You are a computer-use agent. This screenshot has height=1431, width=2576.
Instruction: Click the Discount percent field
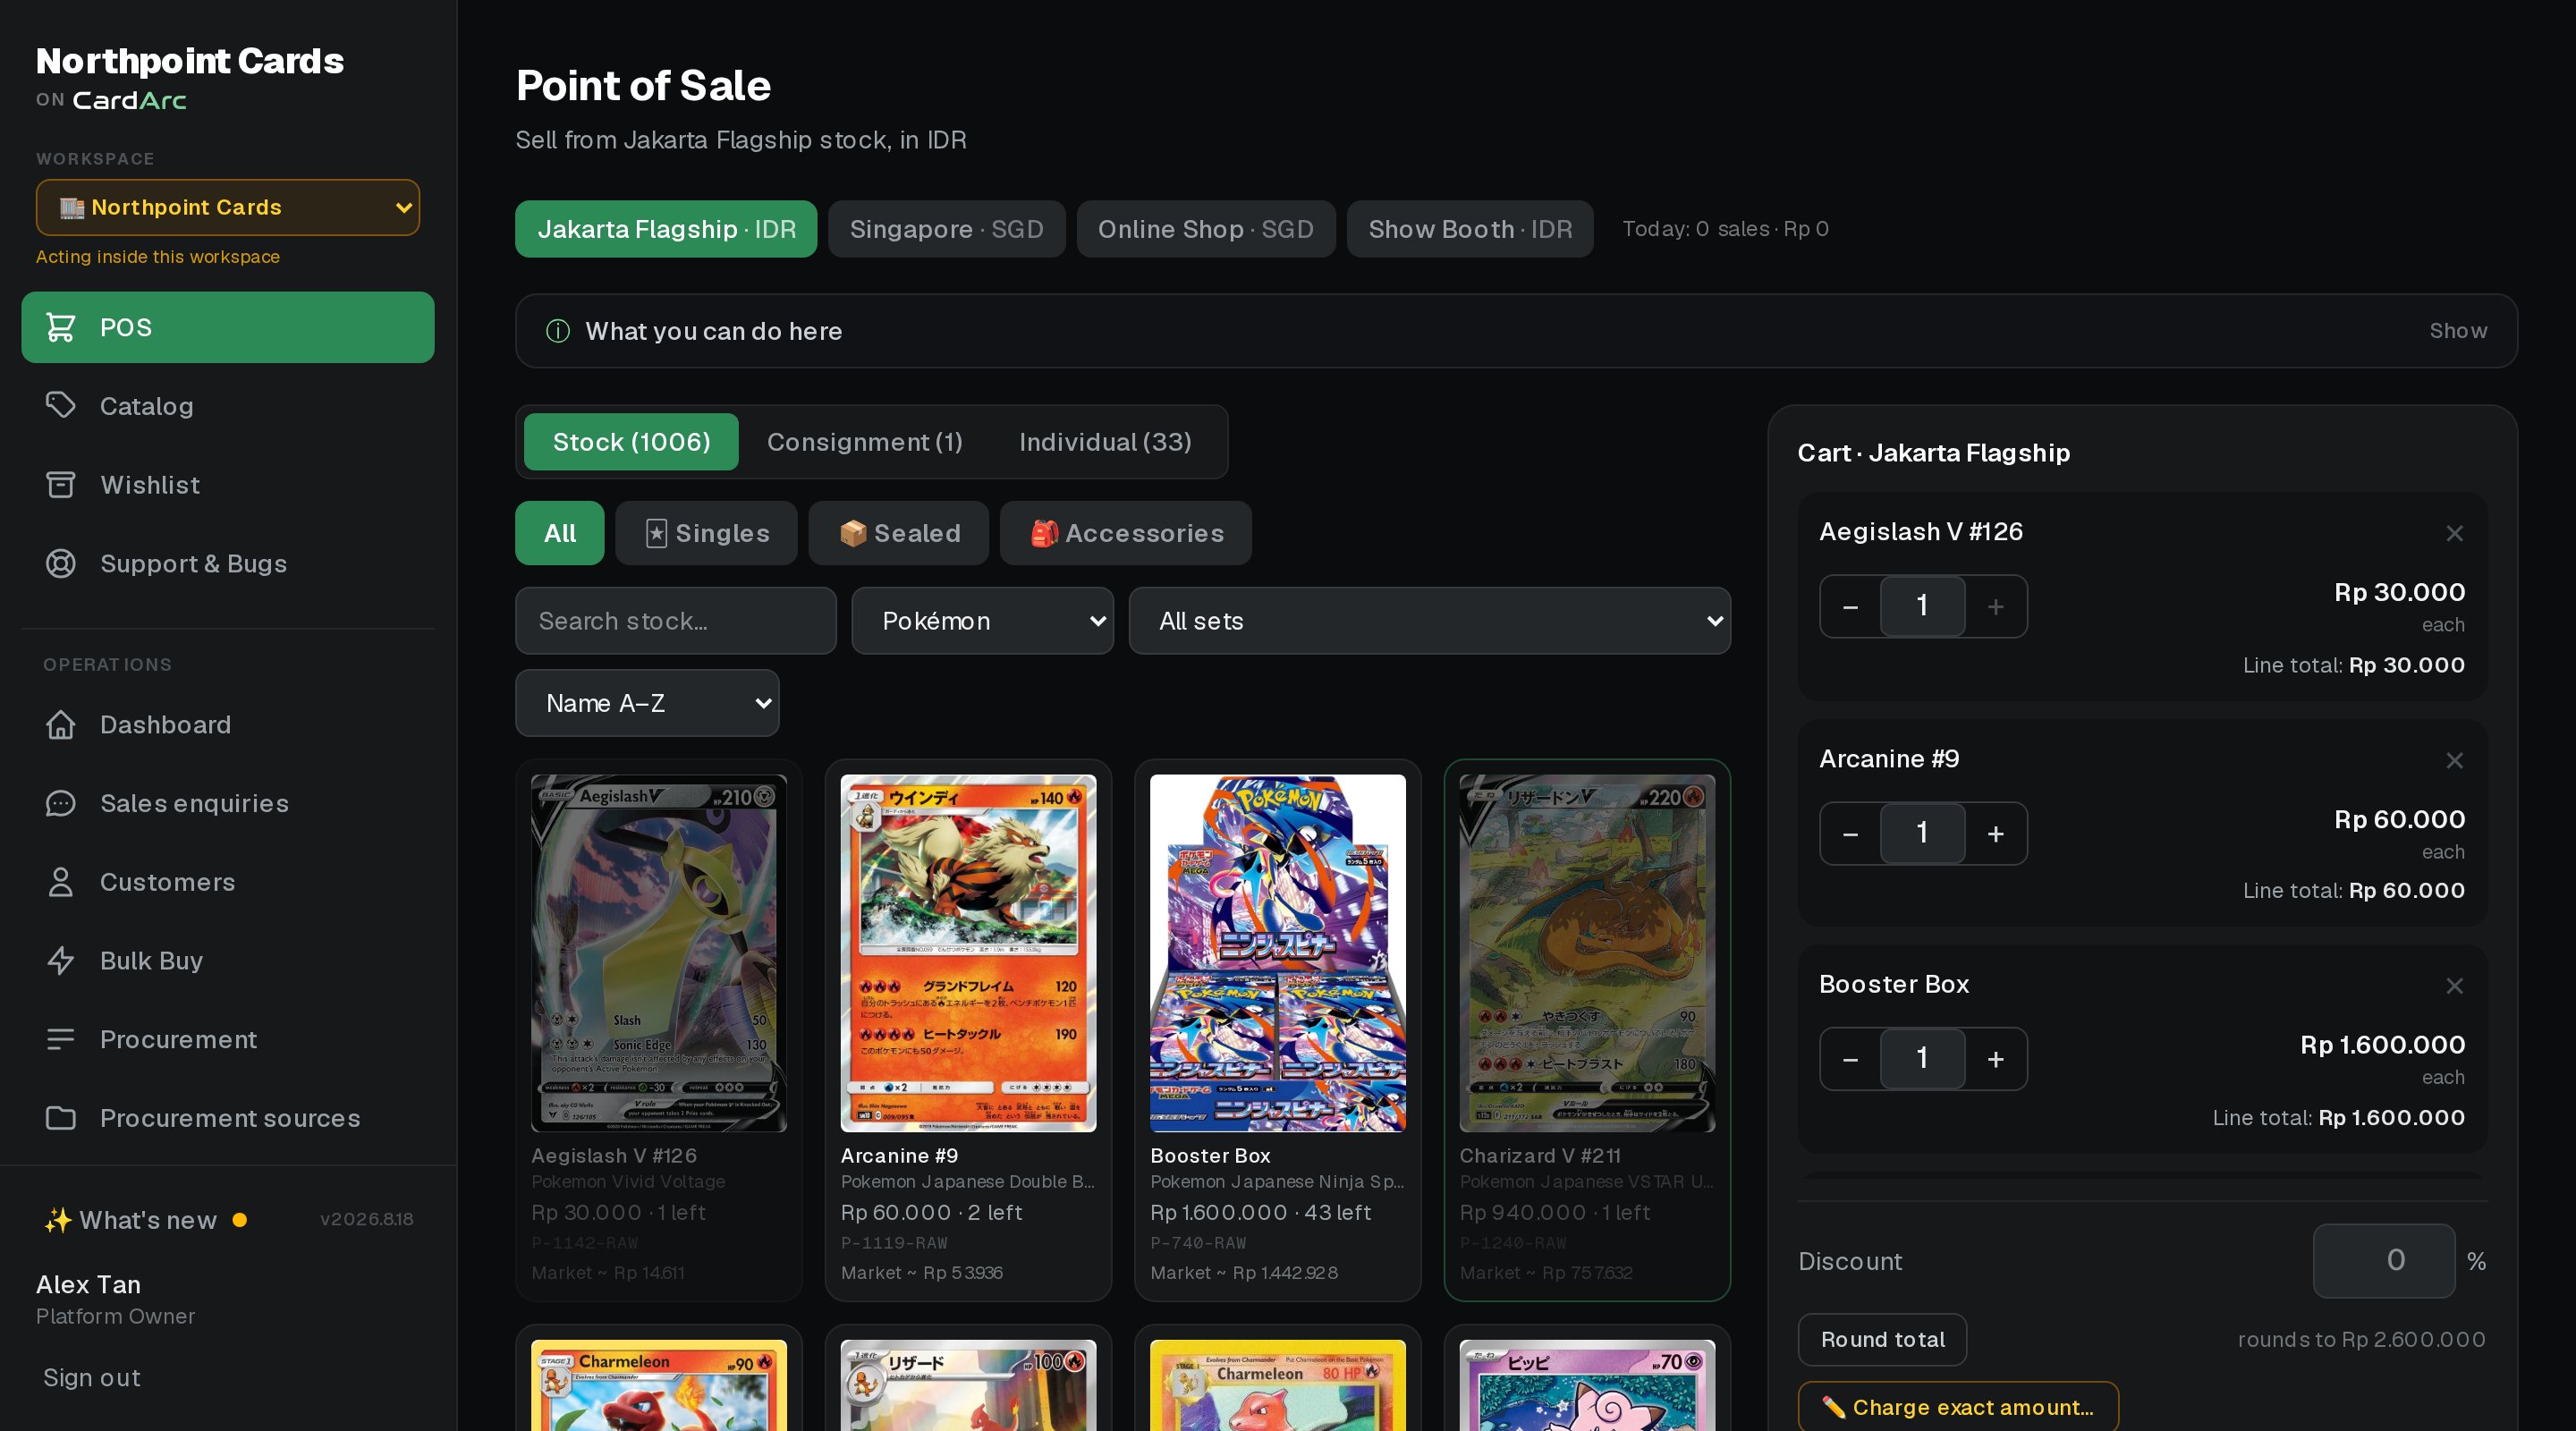coord(2383,1260)
